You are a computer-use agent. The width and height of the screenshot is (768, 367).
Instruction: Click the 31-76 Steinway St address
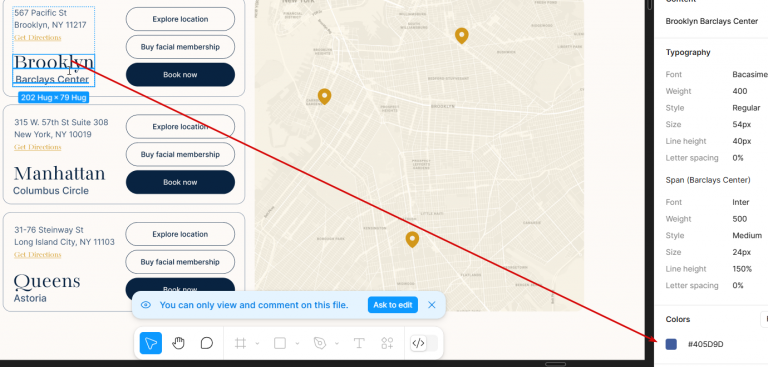tap(49, 230)
